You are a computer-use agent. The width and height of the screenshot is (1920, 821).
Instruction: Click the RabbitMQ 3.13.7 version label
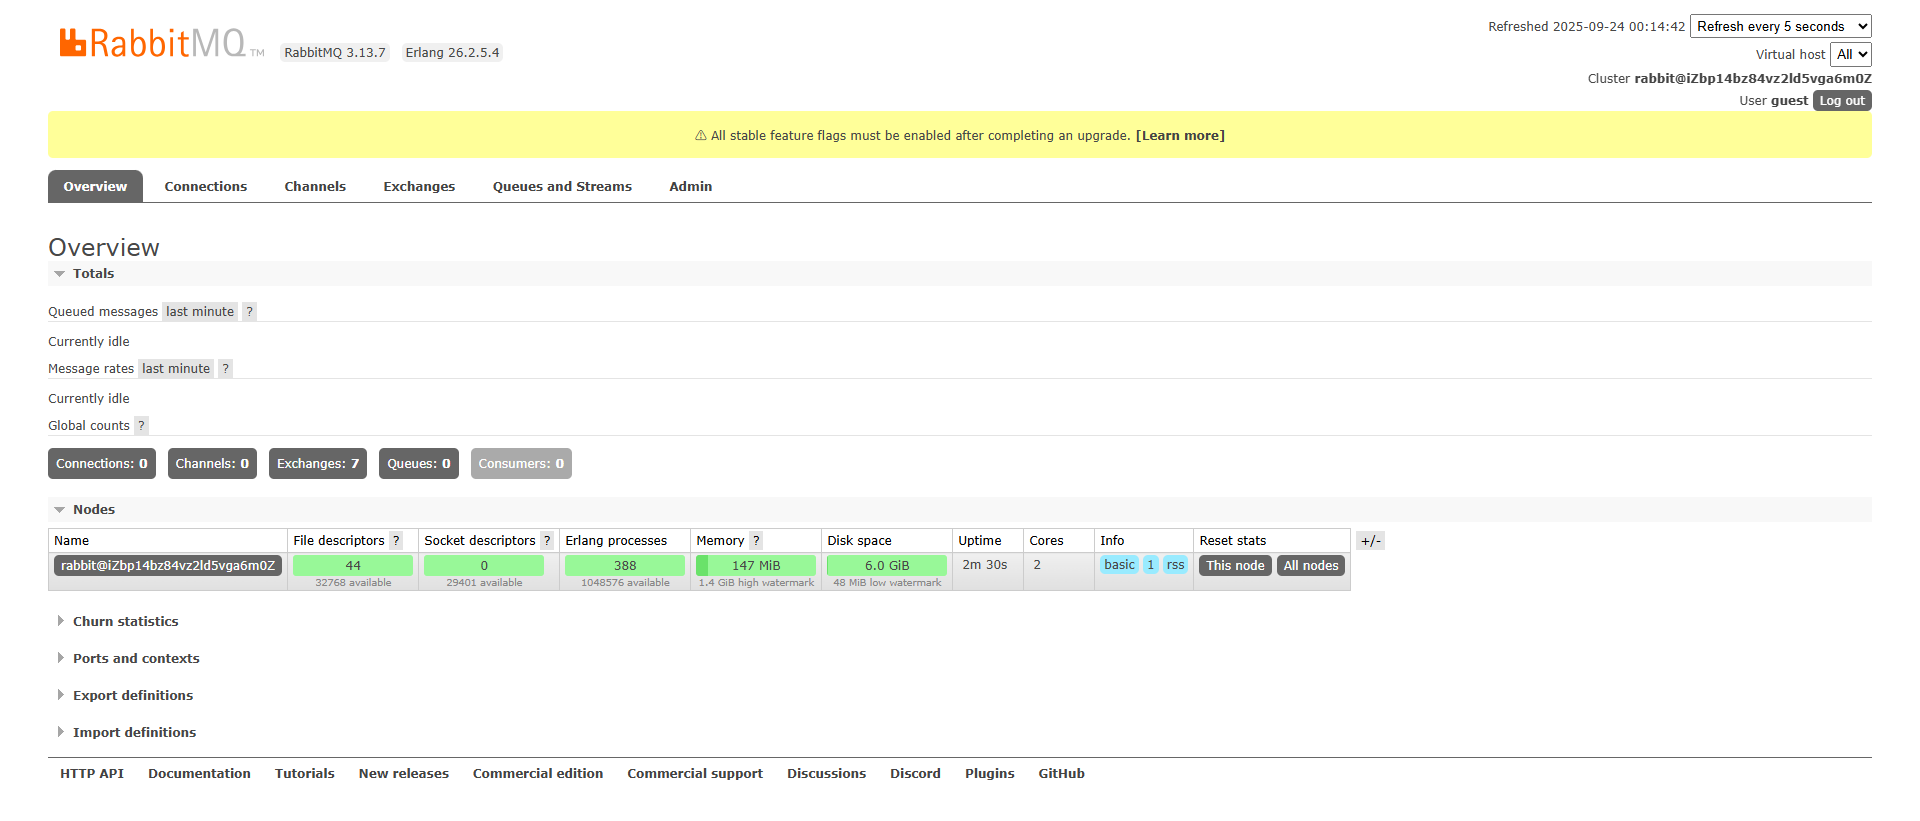335,53
